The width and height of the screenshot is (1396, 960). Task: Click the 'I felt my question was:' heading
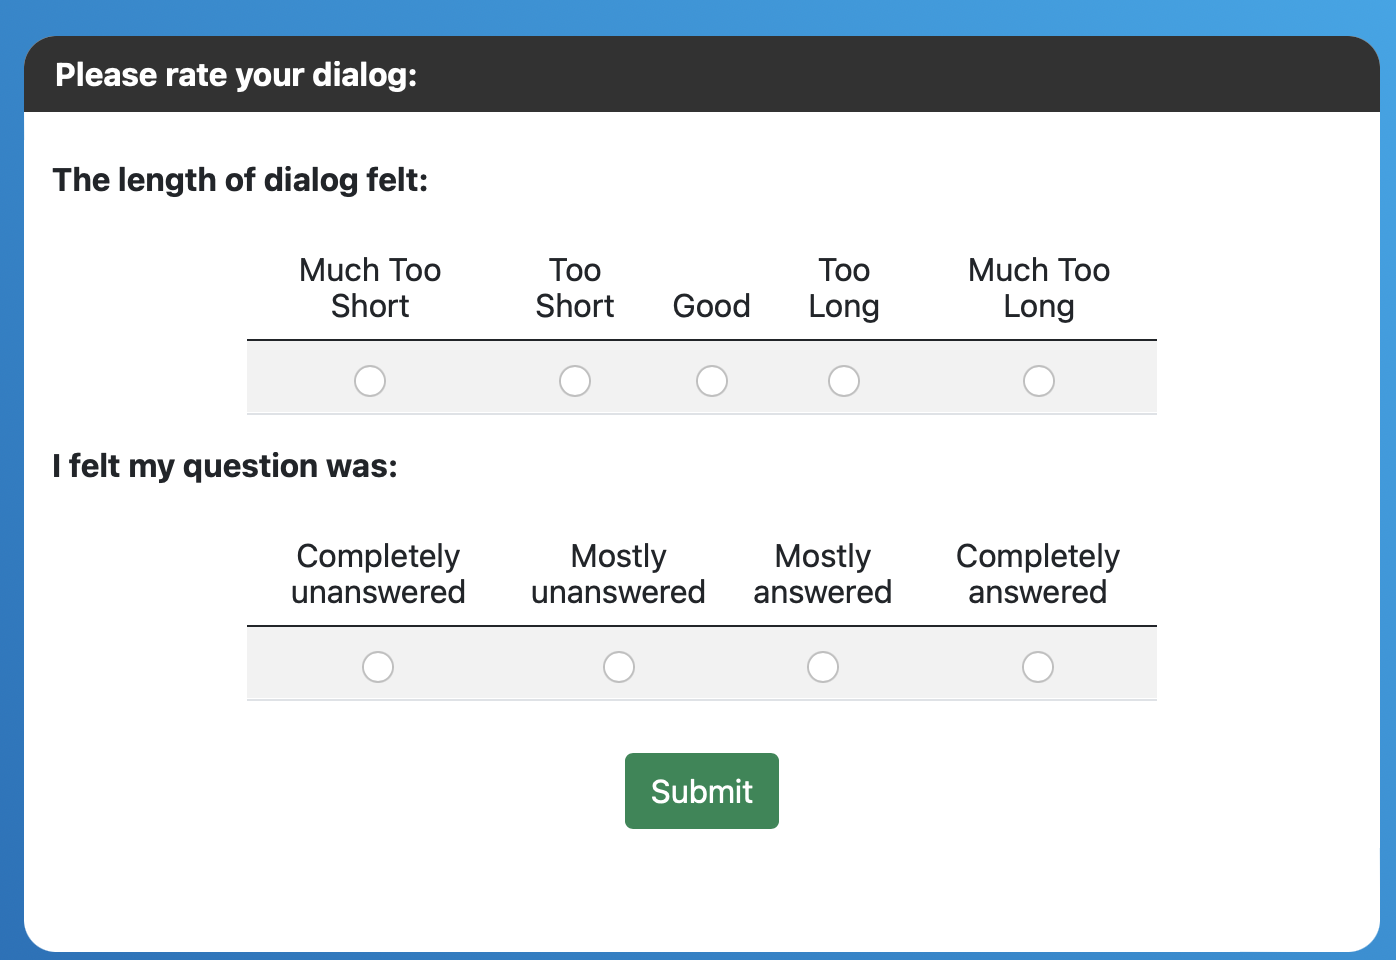point(225,466)
